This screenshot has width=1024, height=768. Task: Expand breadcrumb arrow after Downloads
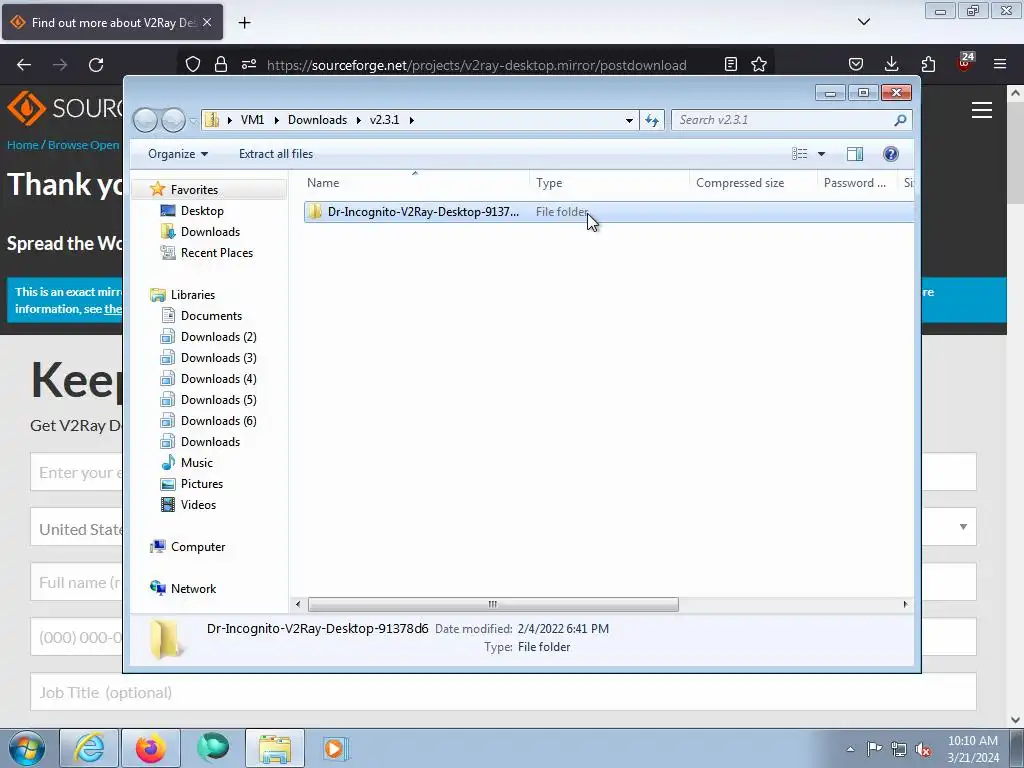tap(359, 120)
